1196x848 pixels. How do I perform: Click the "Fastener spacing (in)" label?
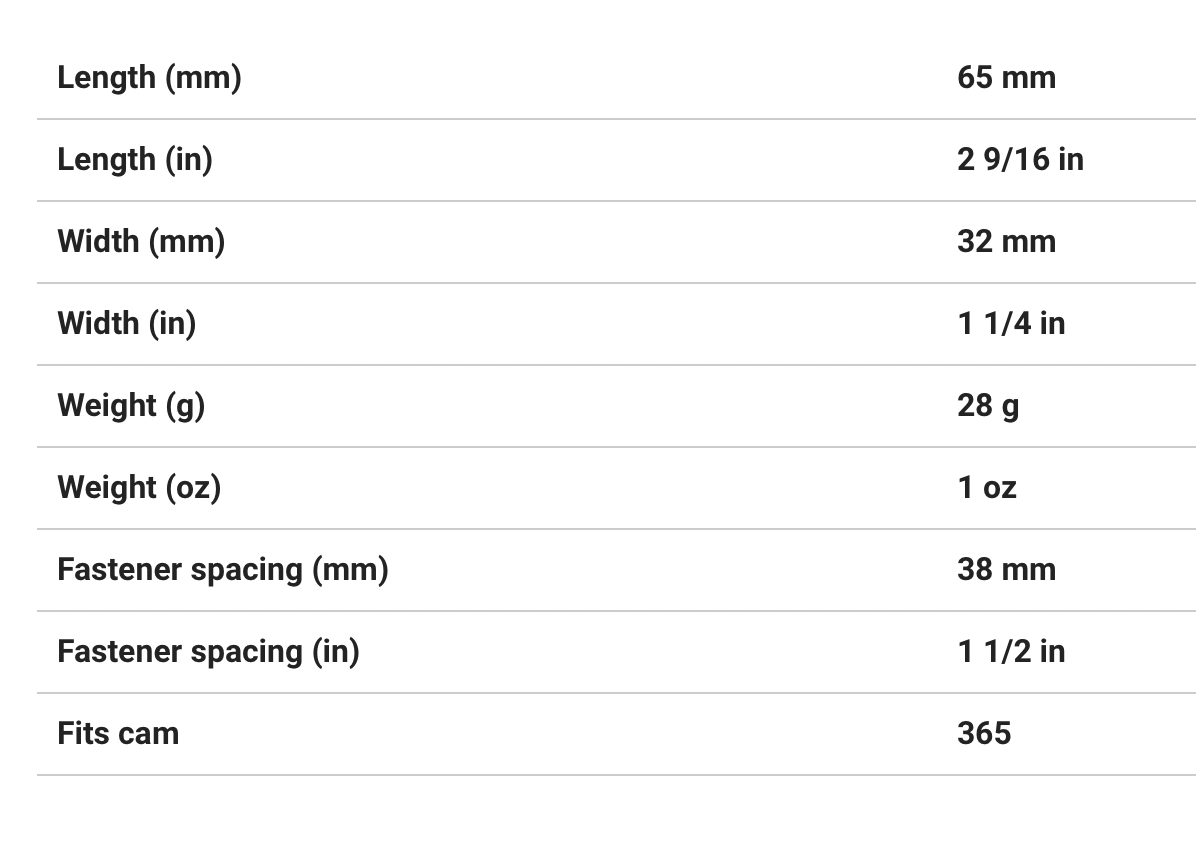(x=208, y=651)
